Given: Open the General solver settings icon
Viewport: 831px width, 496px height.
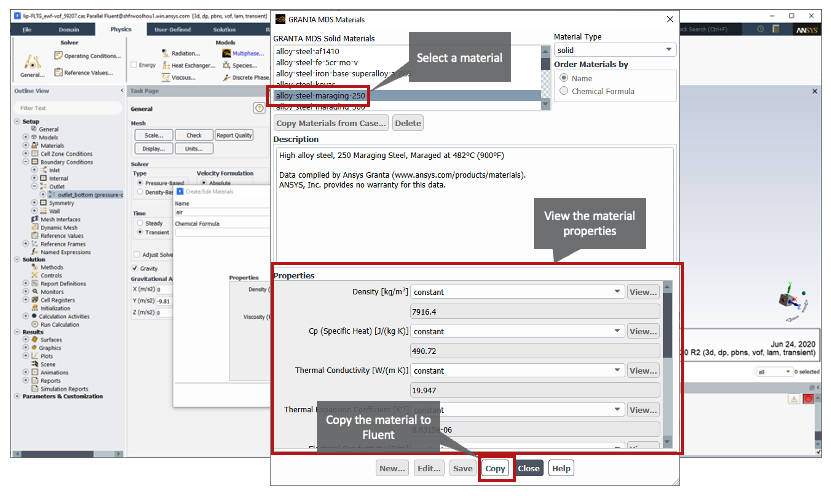Looking at the screenshot, I should (30, 64).
